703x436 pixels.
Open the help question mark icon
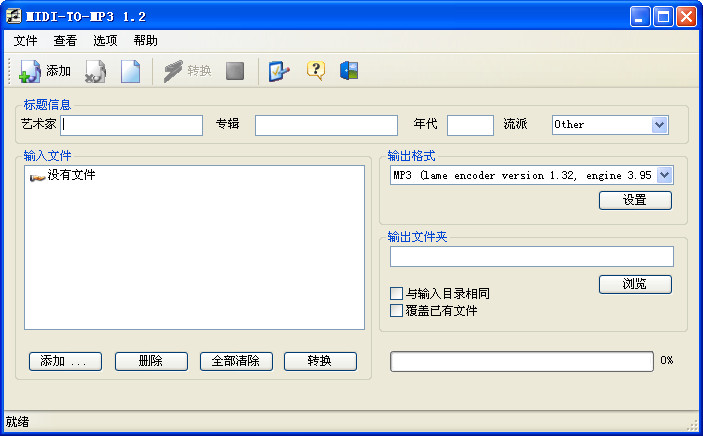[316, 70]
